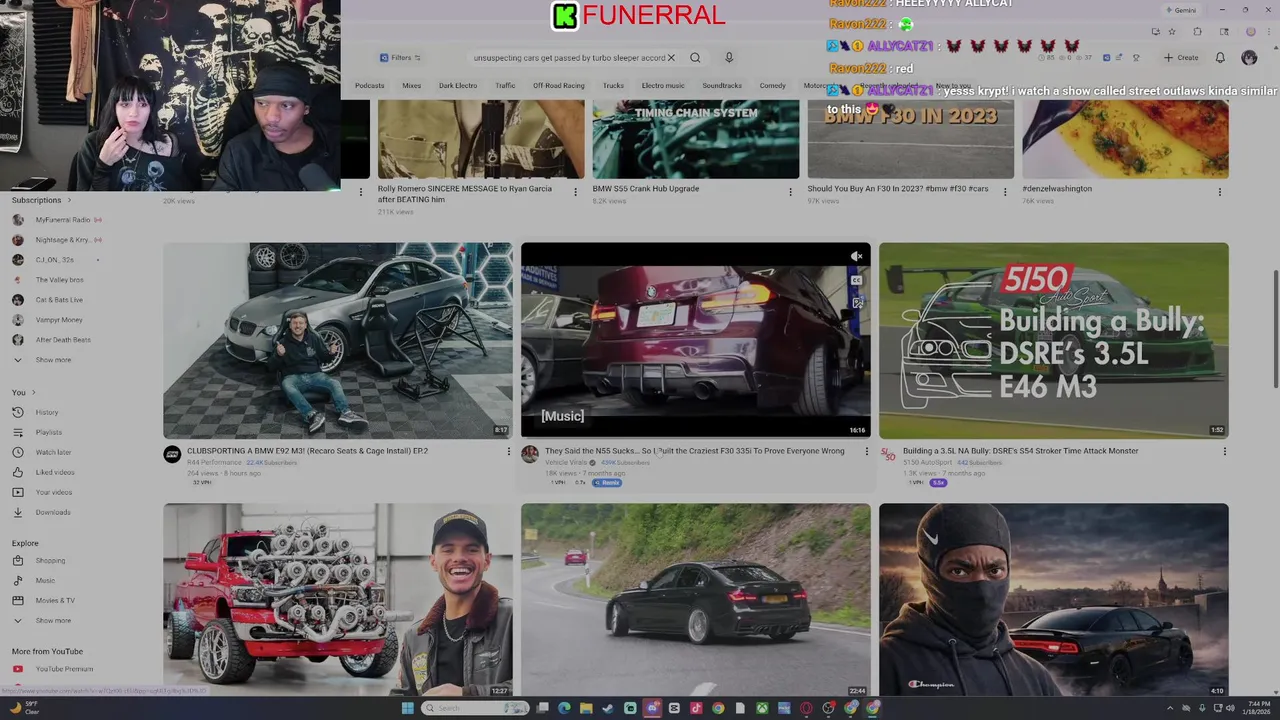Click the page vertical scrollbar
This screenshot has width=1280, height=720.
(1276, 330)
